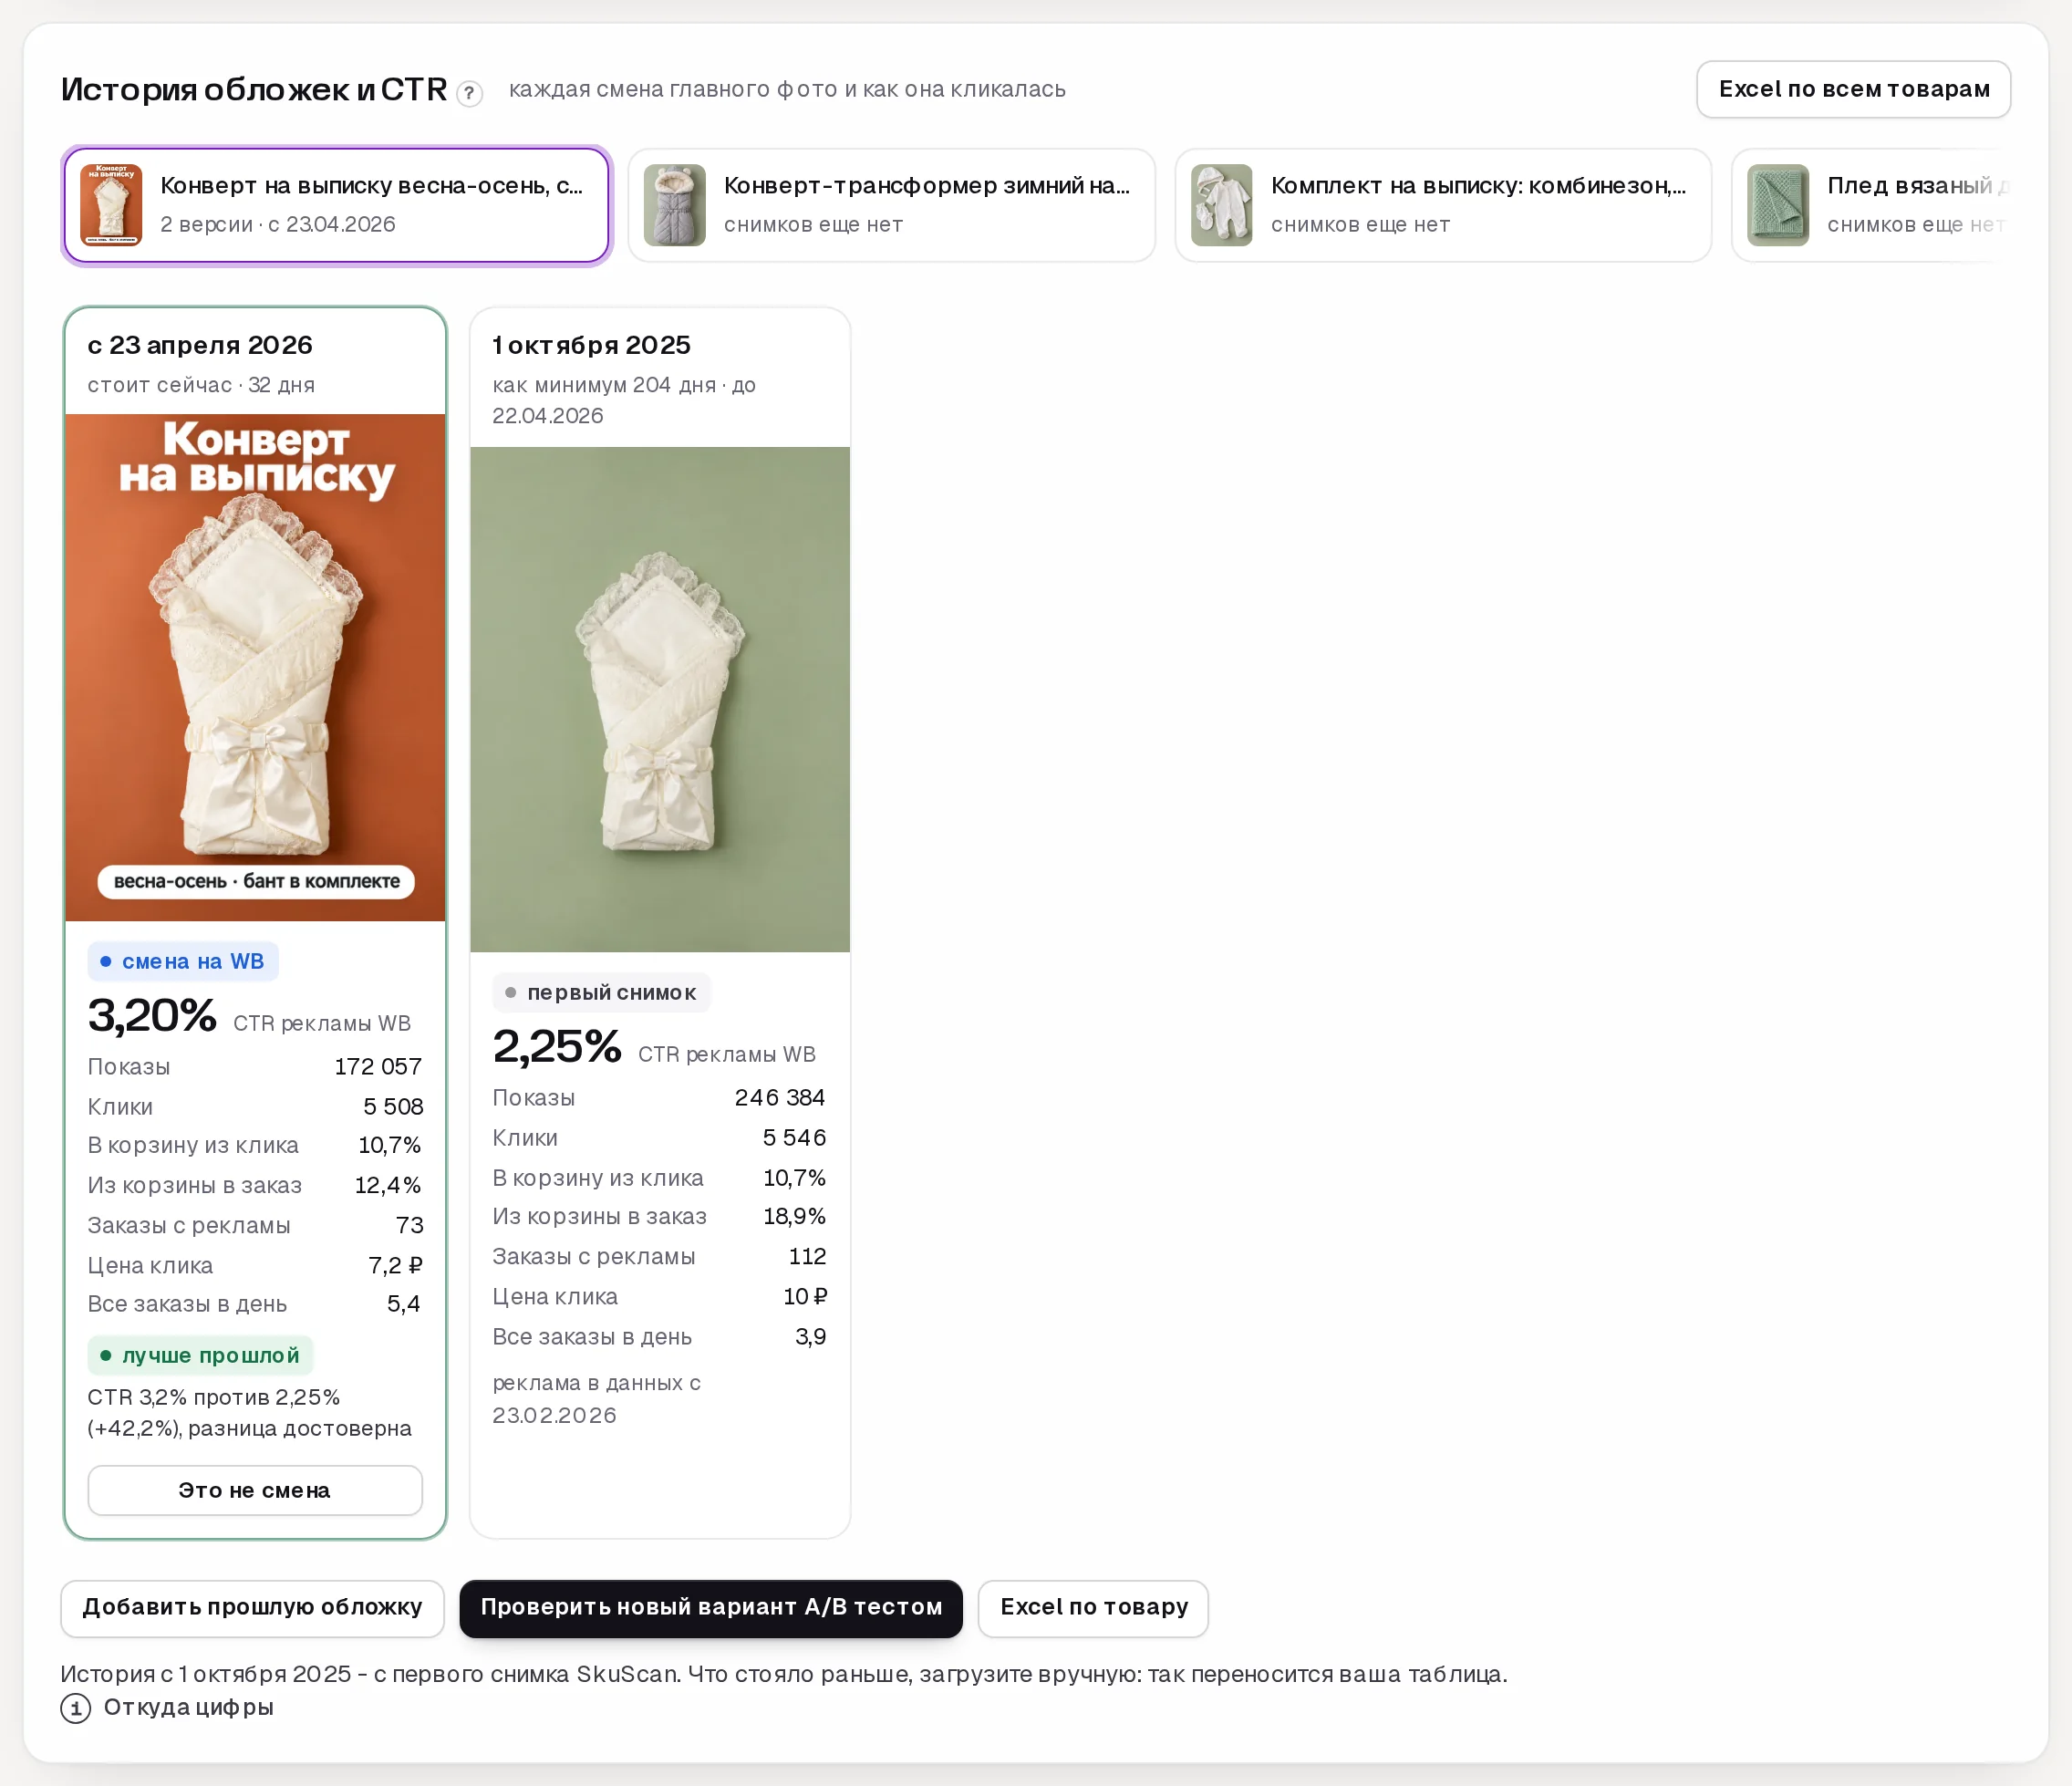Click the grey winter envelope product thumbnail

(x=674, y=205)
